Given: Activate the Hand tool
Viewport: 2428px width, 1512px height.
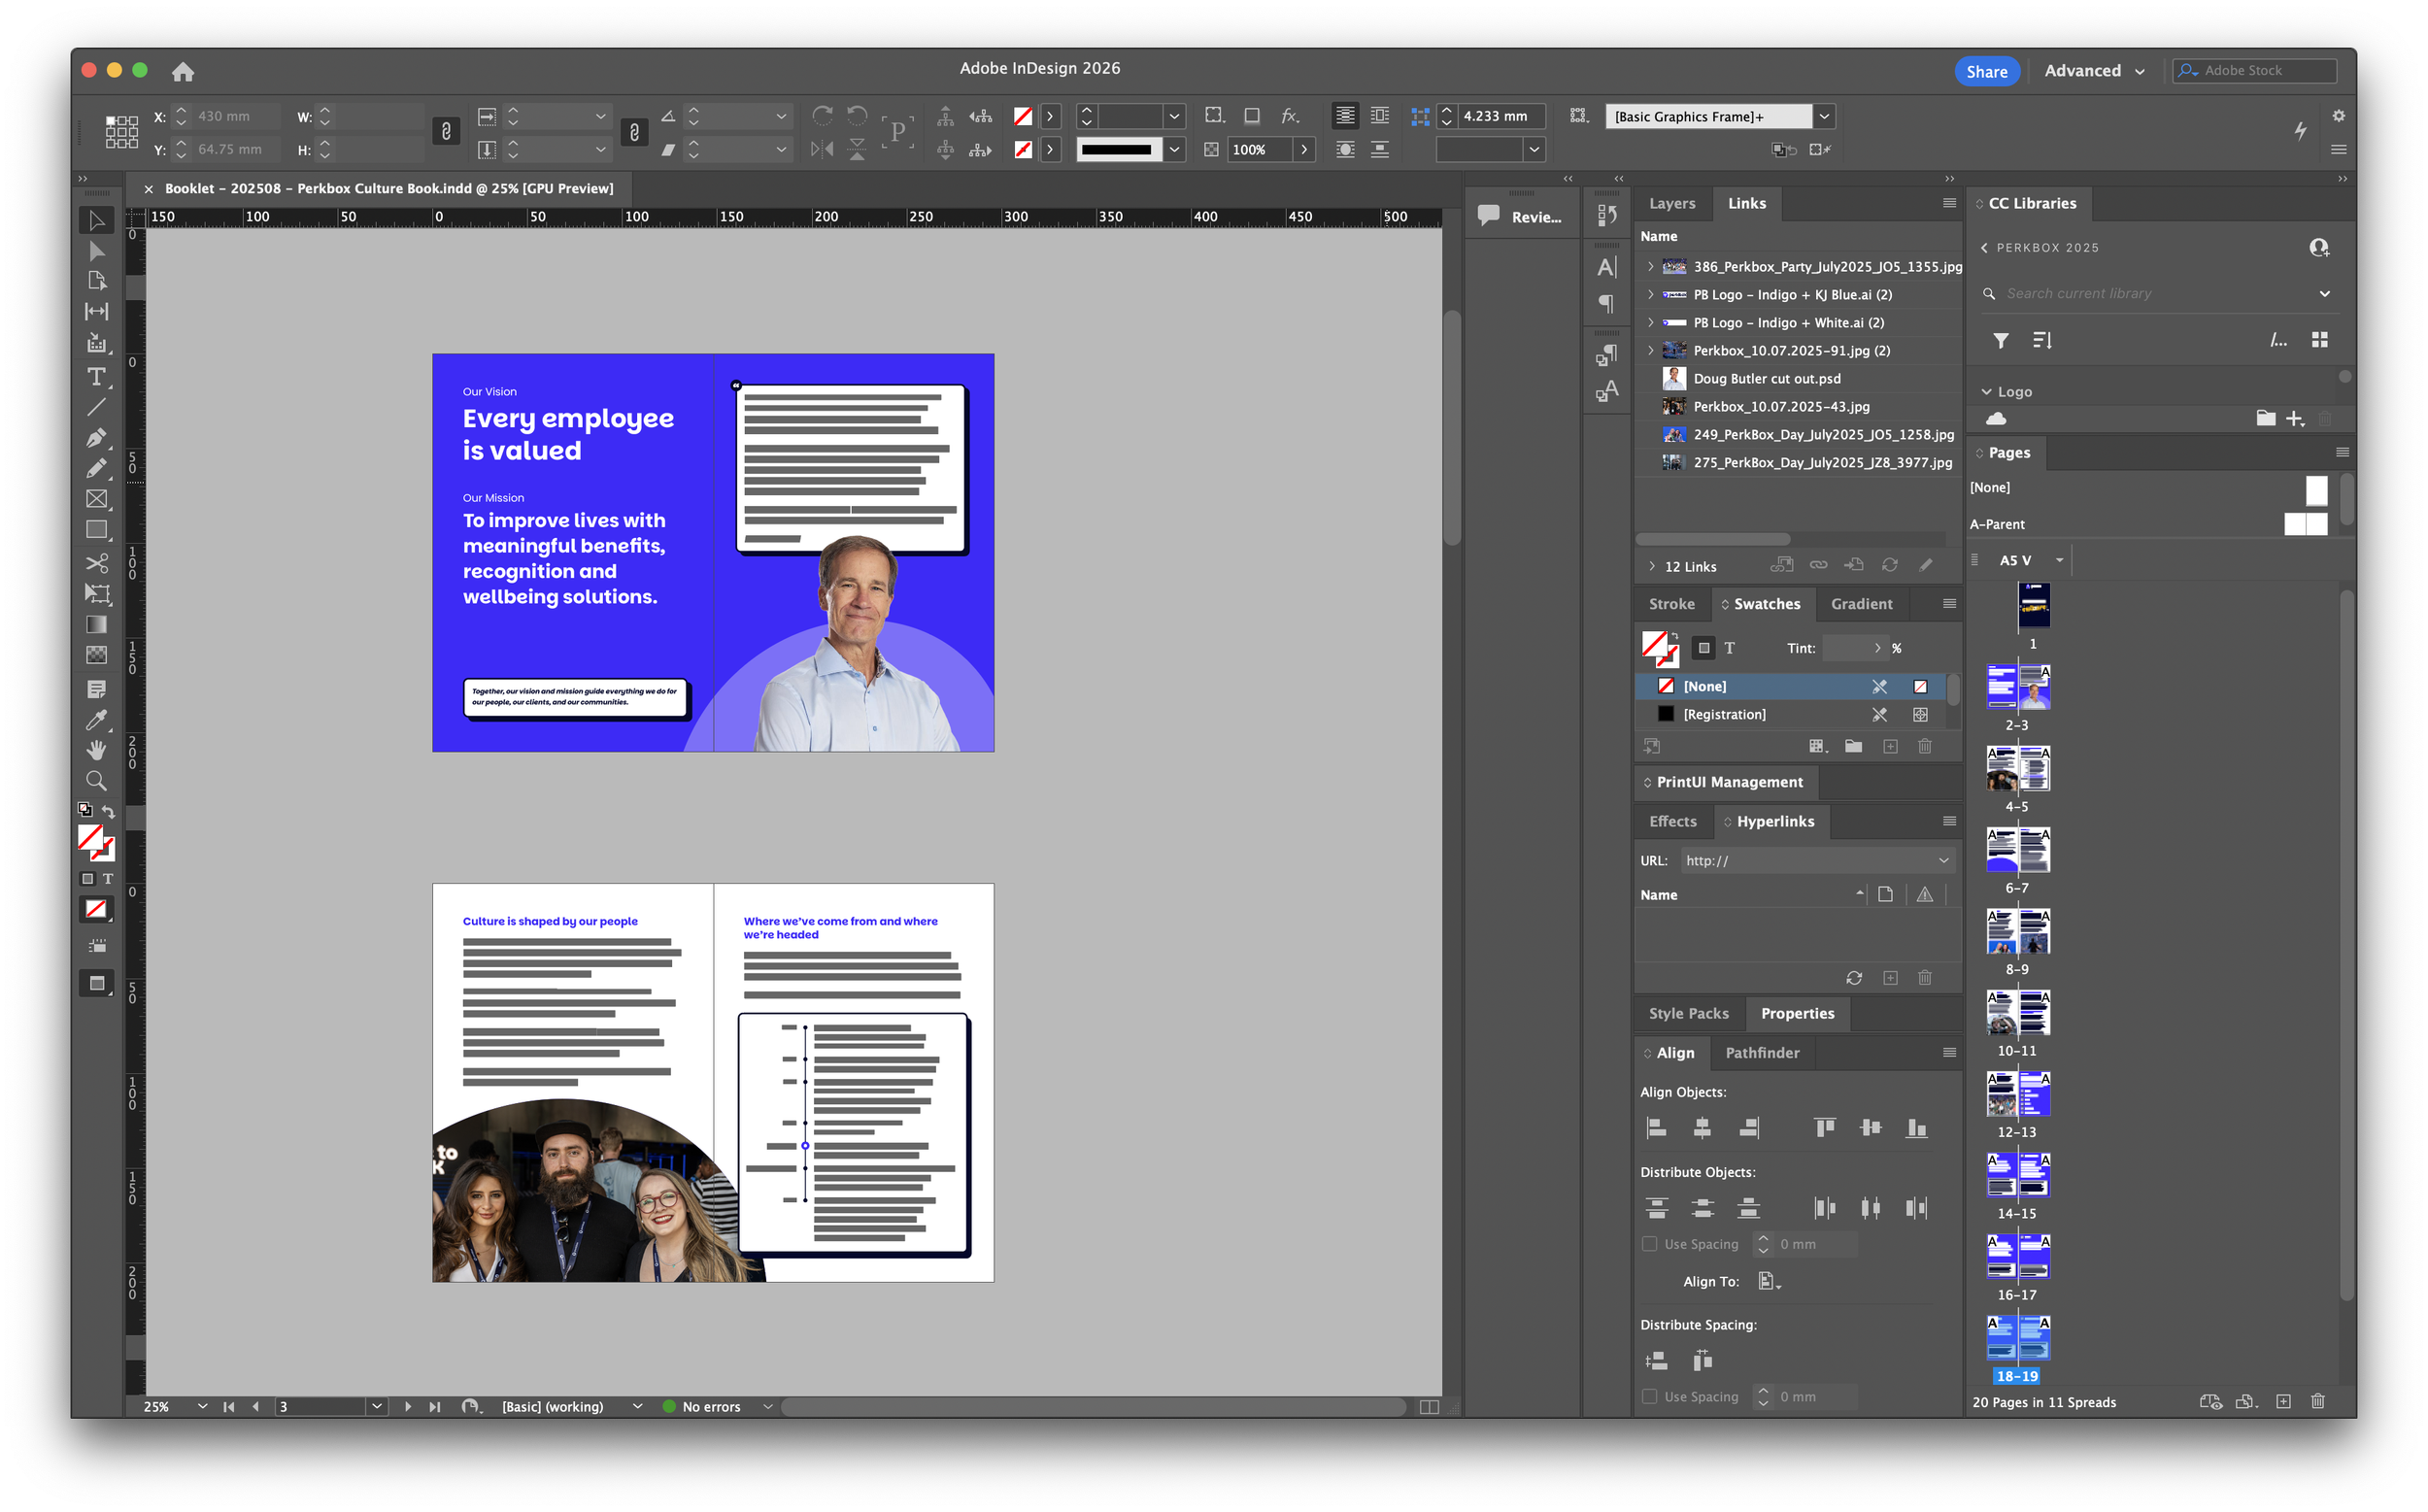Looking at the screenshot, I should (x=96, y=750).
